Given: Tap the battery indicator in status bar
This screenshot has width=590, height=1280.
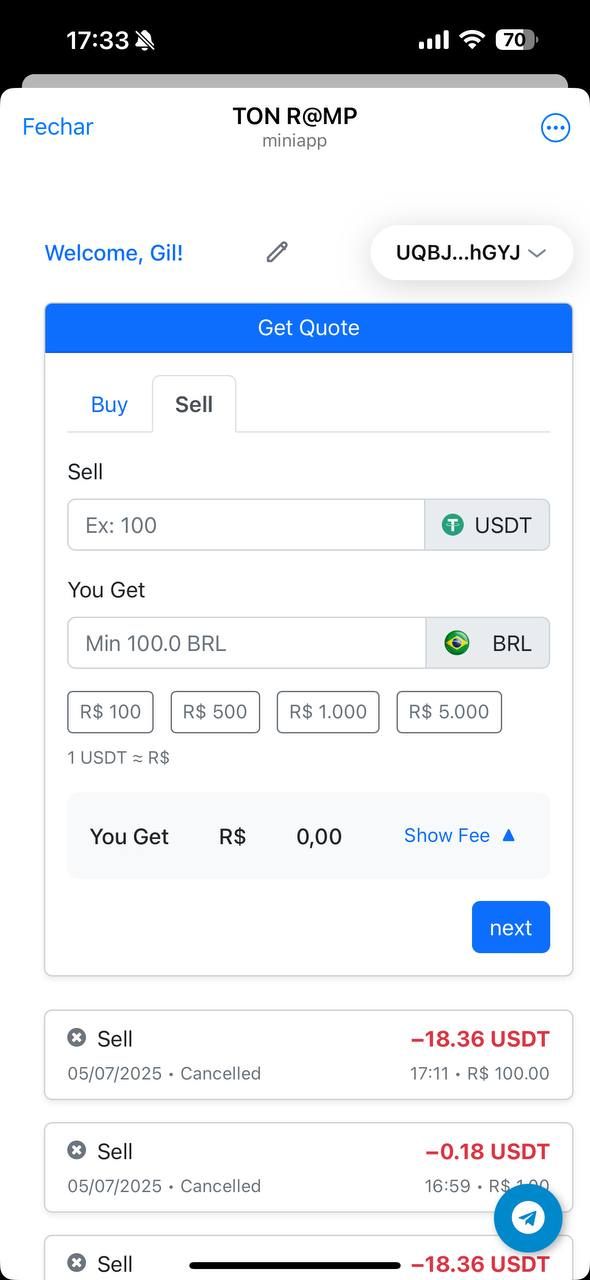Looking at the screenshot, I should click(517, 40).
